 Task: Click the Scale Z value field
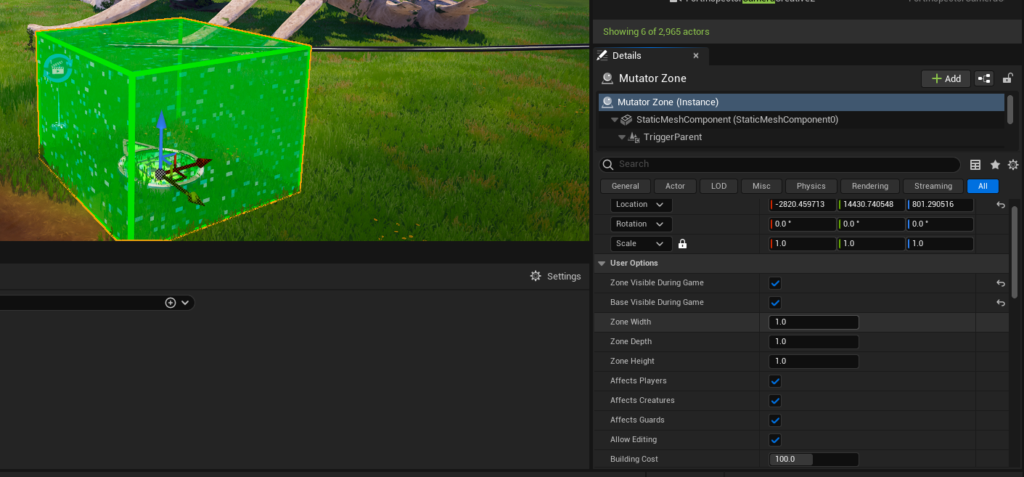(940, 244)
